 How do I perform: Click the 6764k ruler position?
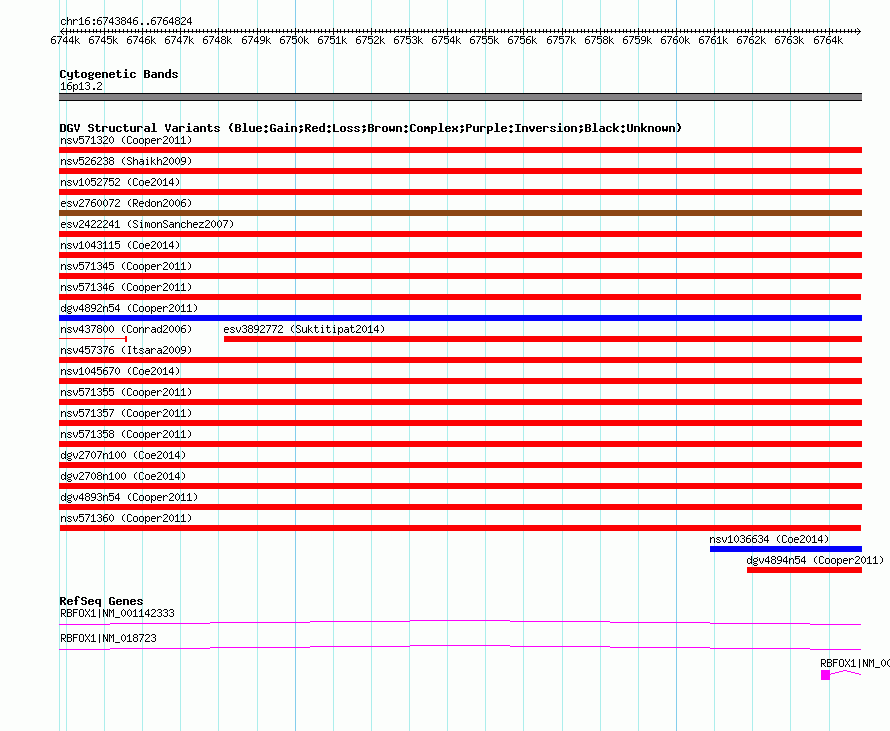click(828, 40)
